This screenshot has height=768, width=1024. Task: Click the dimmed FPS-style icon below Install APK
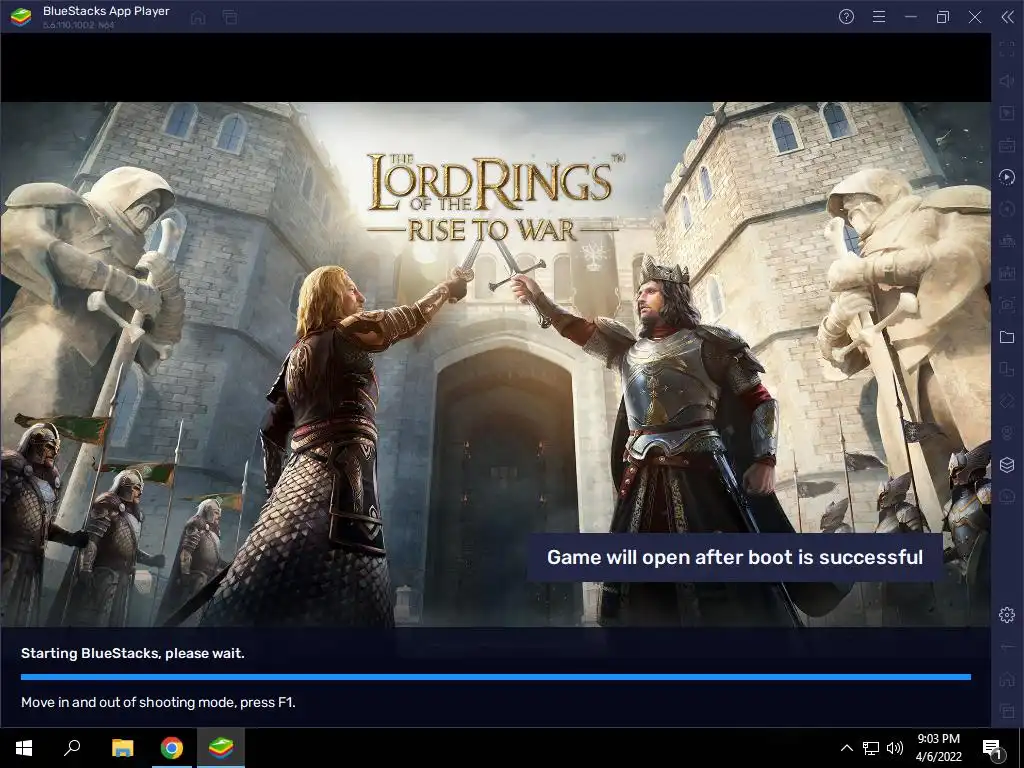[x=1007, y=273]
